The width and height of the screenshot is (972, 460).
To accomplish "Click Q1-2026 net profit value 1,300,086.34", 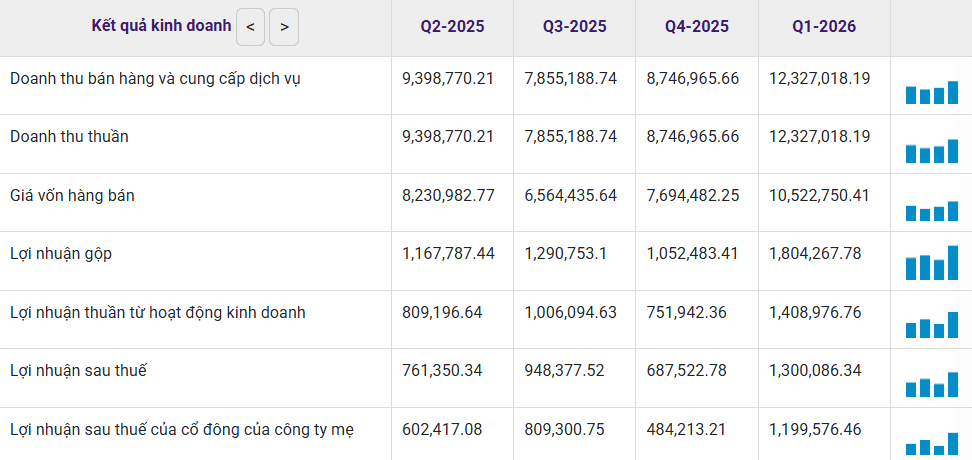I will coord(815,371).
